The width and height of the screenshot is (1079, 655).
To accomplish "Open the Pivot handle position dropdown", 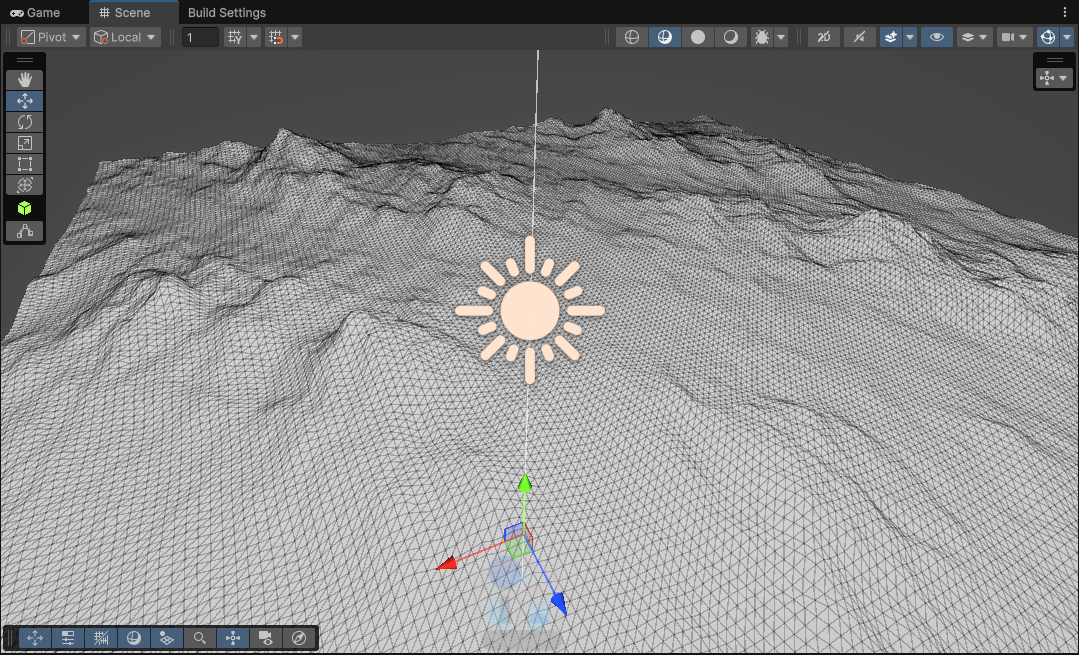I will coord(51,37).
